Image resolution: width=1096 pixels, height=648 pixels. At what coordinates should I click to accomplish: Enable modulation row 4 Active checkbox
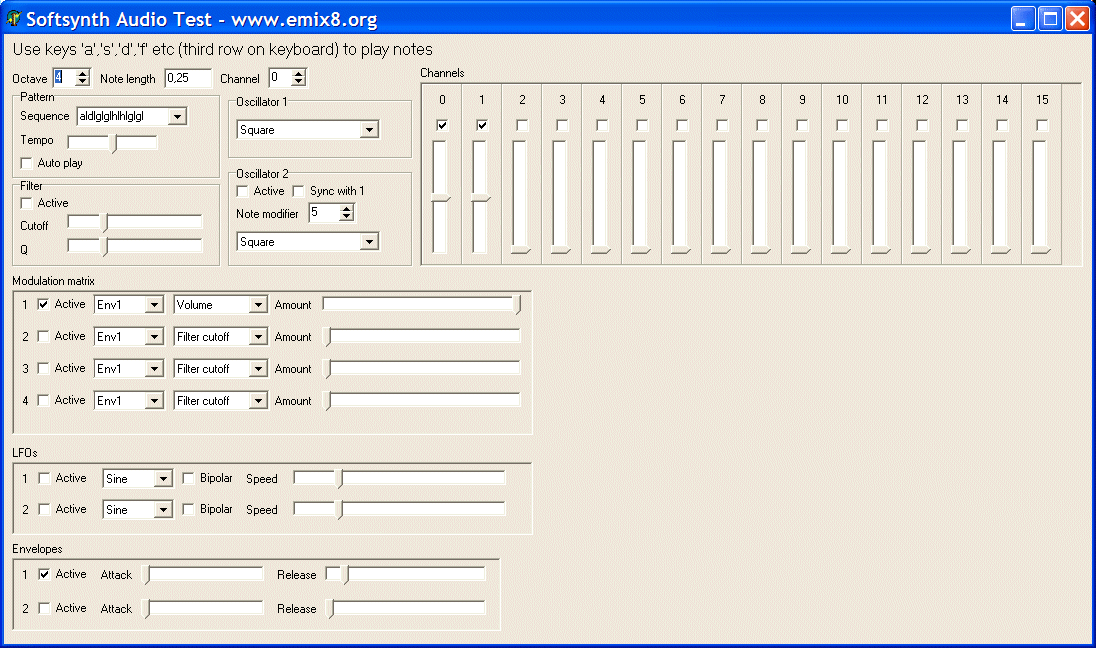point(43,400)
